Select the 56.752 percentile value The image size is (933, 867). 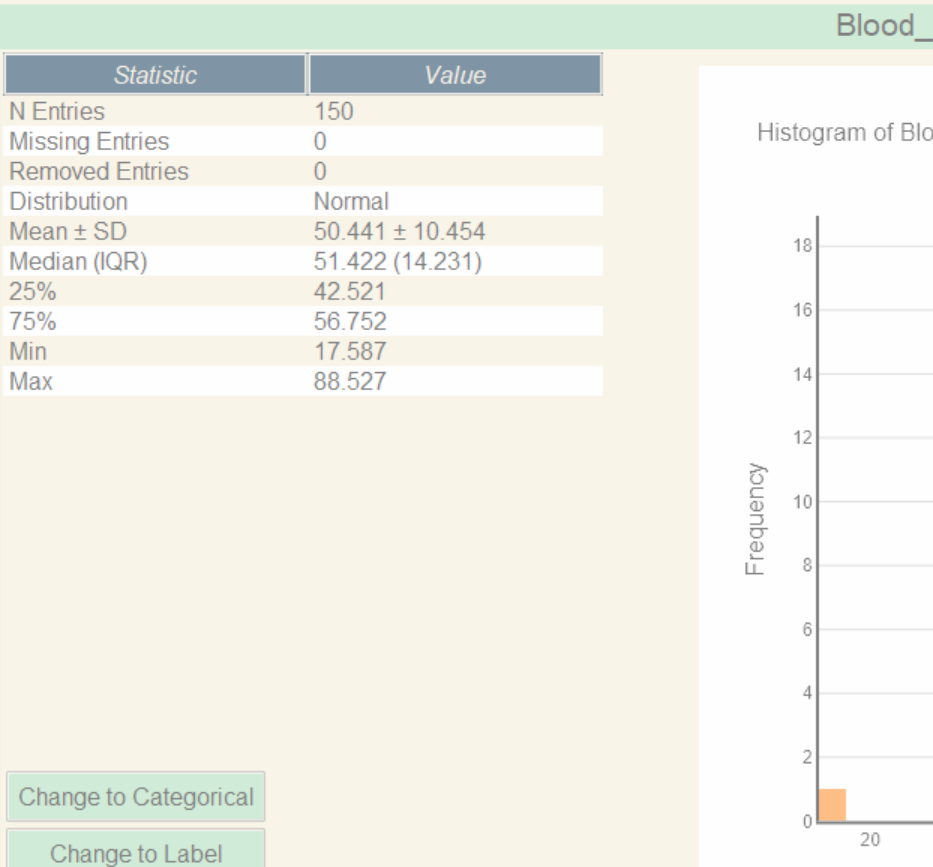click(x=349, y=322)
